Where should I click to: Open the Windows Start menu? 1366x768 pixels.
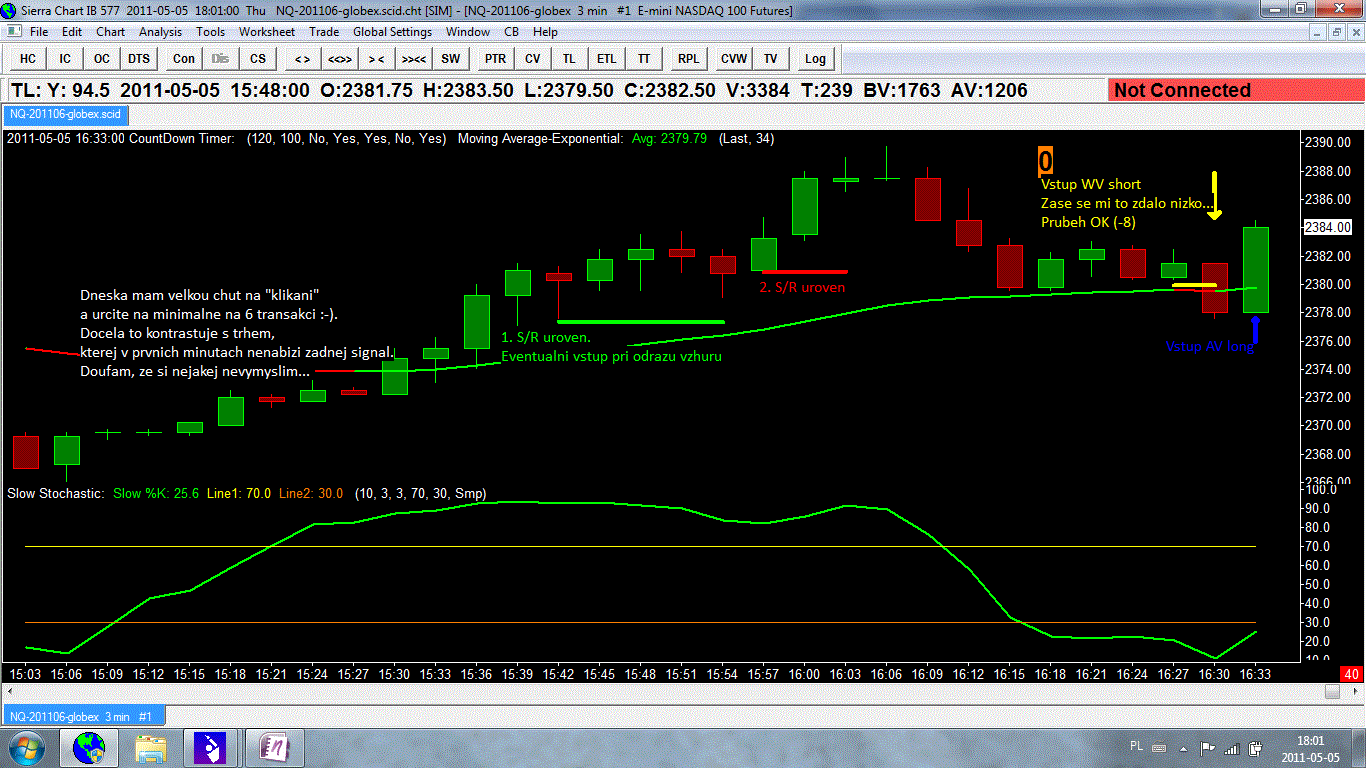pos(27,747)
